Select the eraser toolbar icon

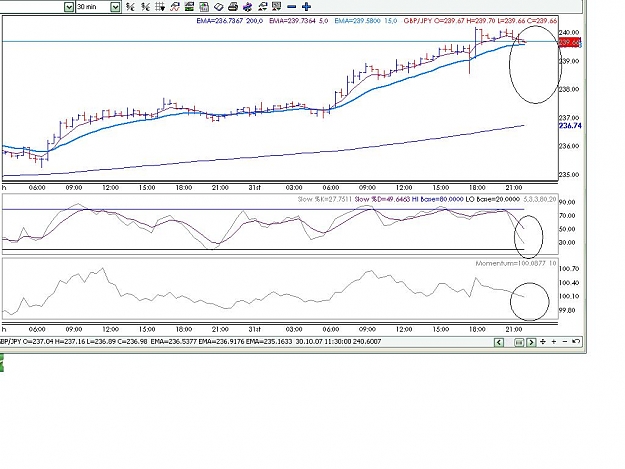click(x=218, y=7)
